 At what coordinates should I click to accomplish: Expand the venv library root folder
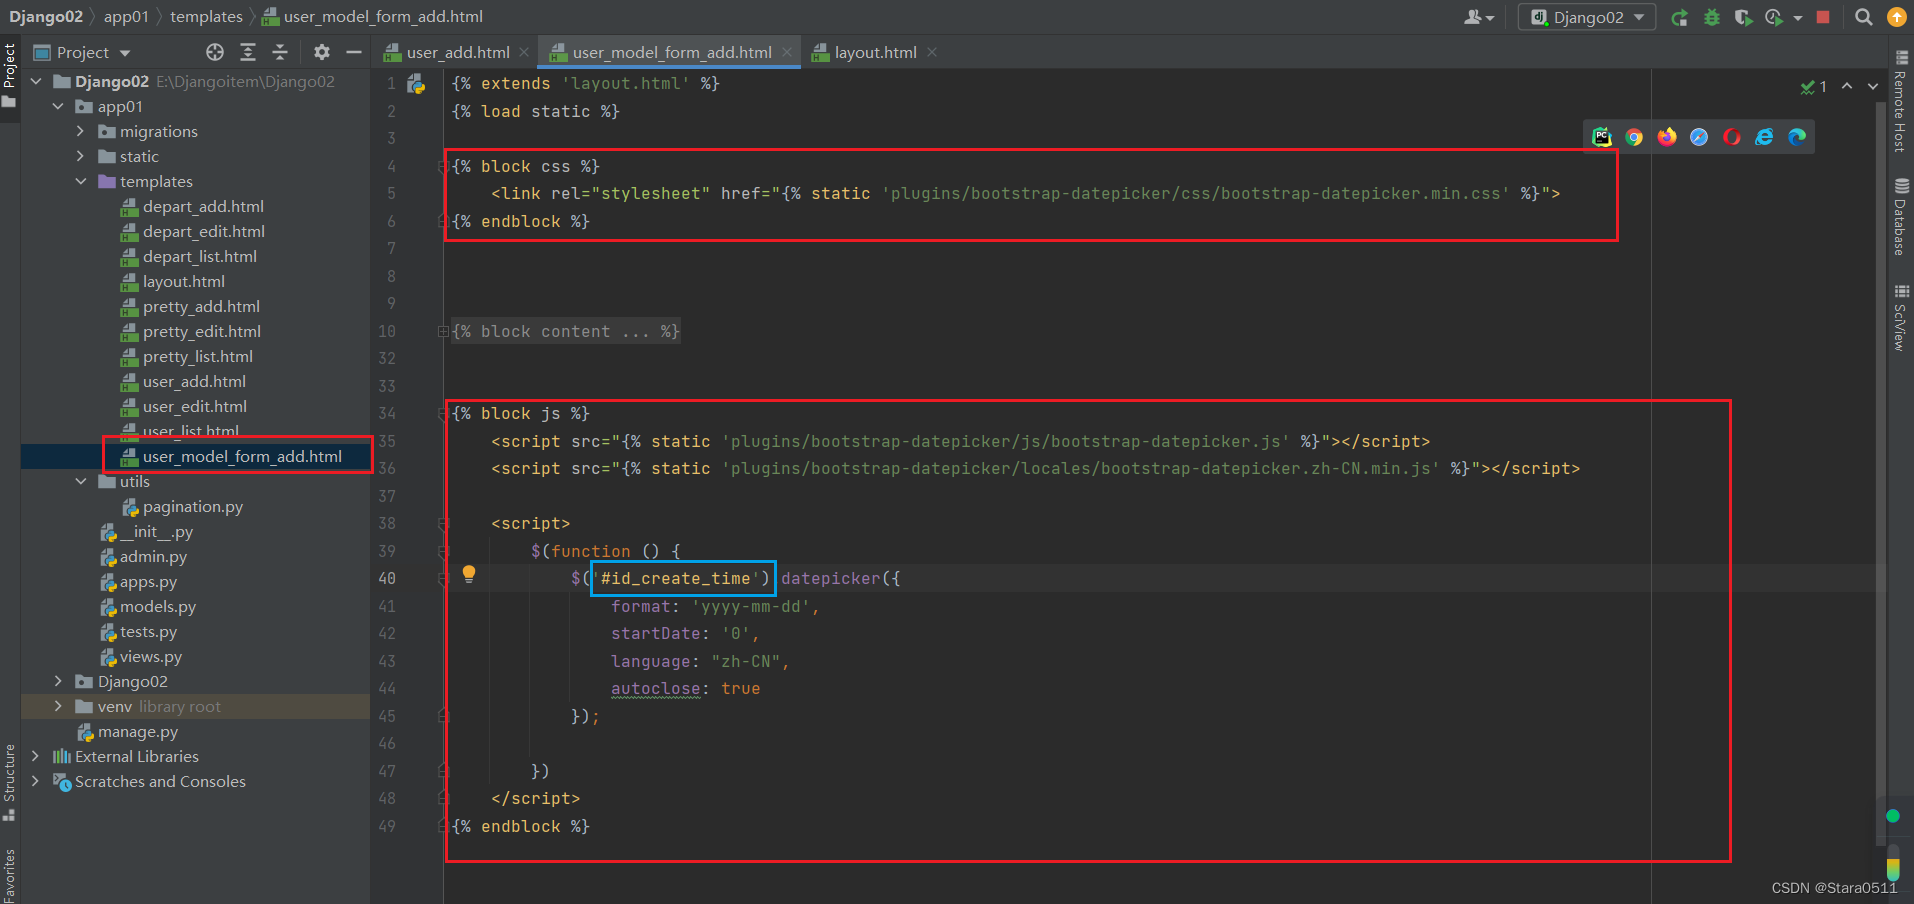pyautogui.click(x=58, y=706)
